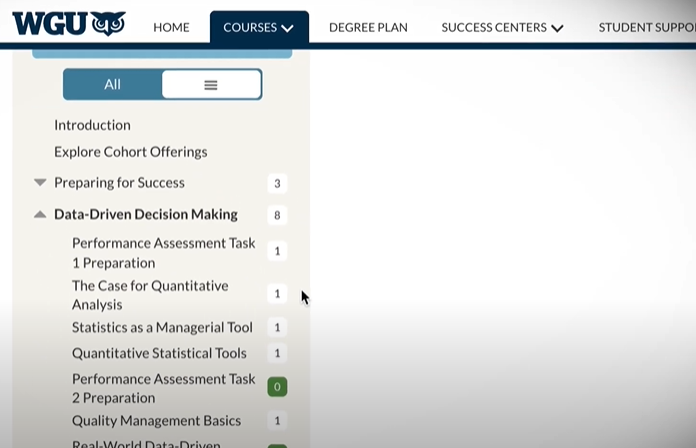Select Data-Driven Decision Making section
This screenshot has height=448, width=696.
point(146,214)
